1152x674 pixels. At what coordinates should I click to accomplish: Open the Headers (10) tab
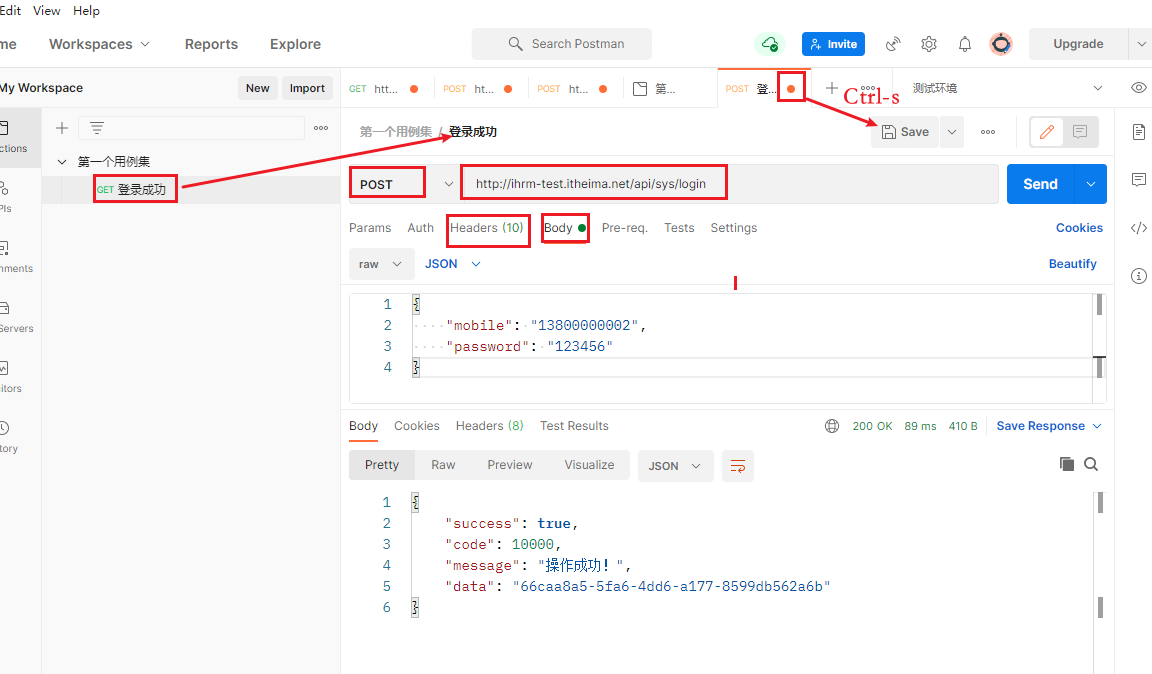(x=486, y=228)
